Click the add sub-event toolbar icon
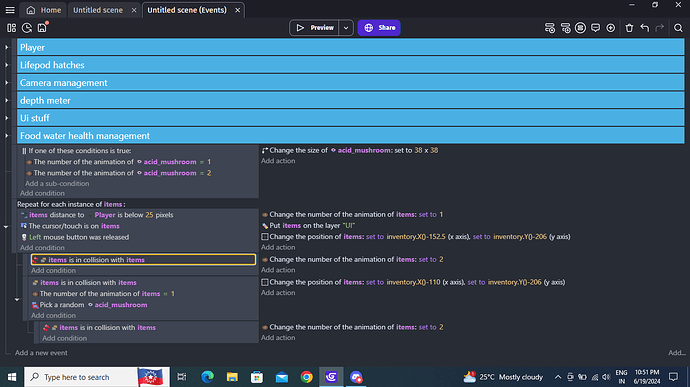690x387 pixels. [x=565, y=28]
